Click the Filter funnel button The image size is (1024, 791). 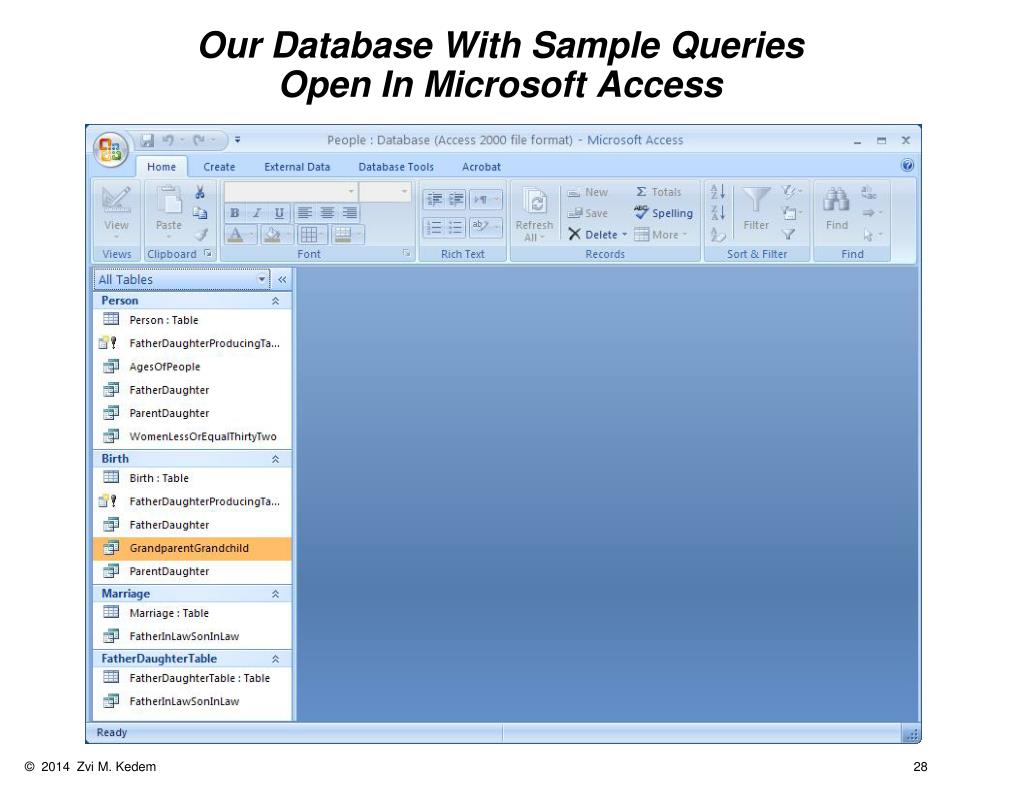click(756, 209)
